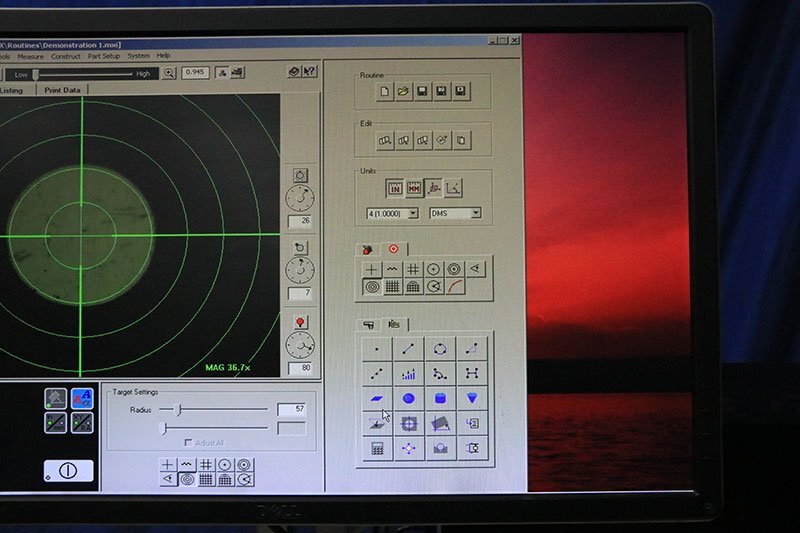
Task: Select the H-shaped width measure tool
Action: pyautogui.click(x=472, y=374)
